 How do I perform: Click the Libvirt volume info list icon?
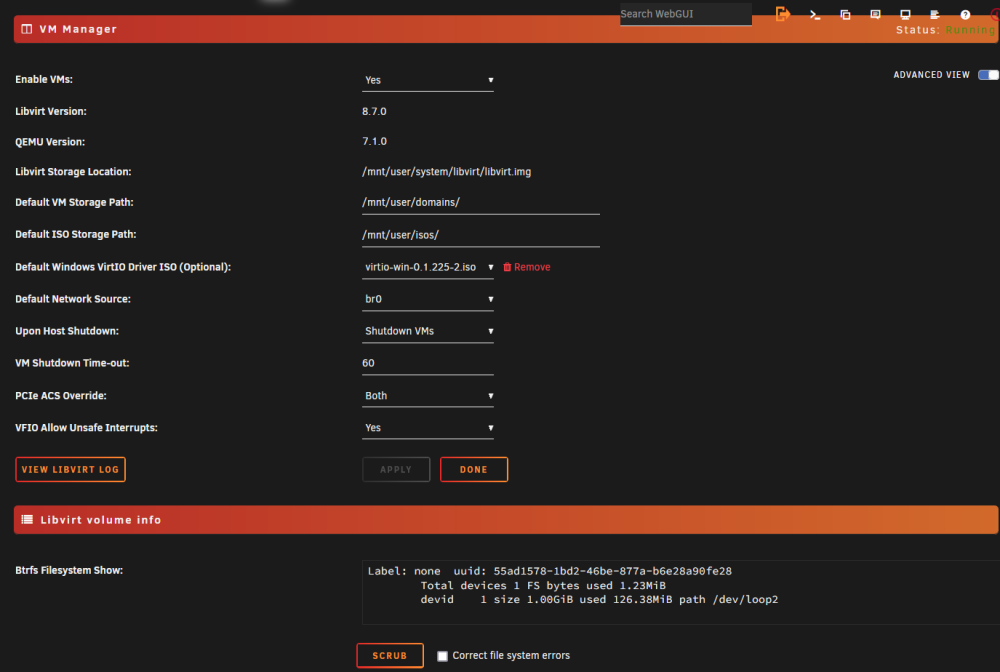27,520
